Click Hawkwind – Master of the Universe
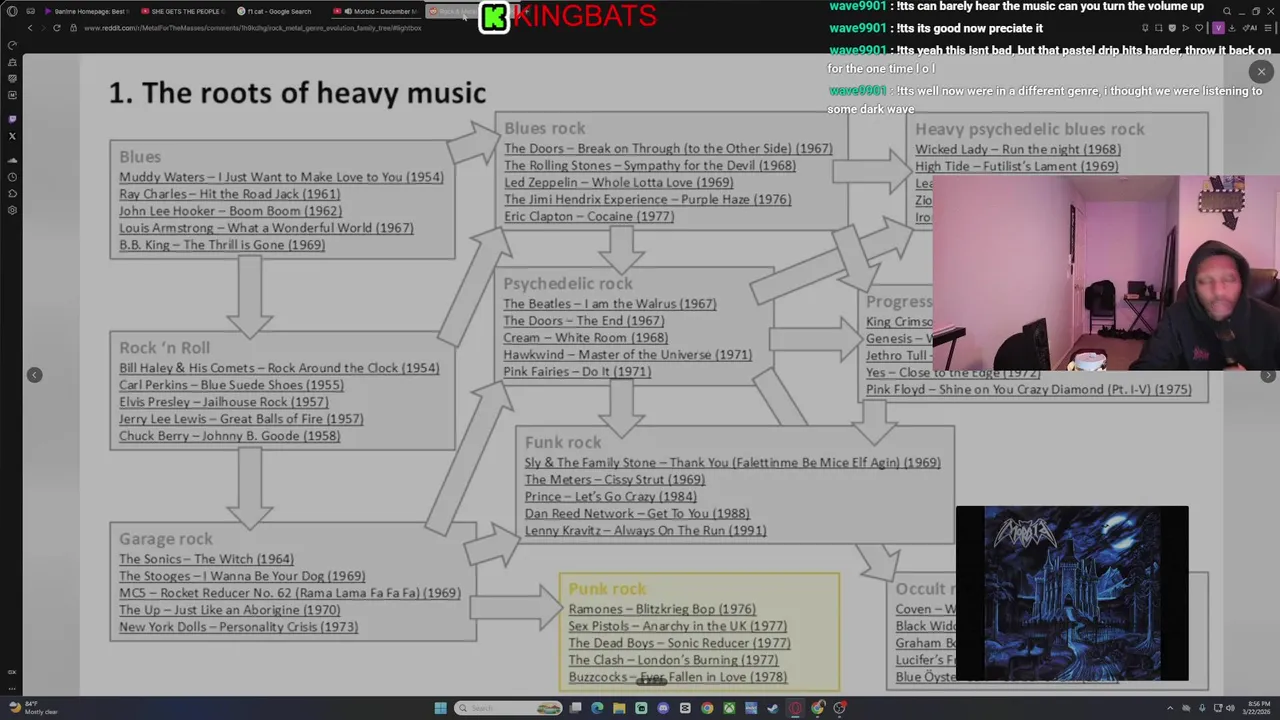 (x=627, y=354)
